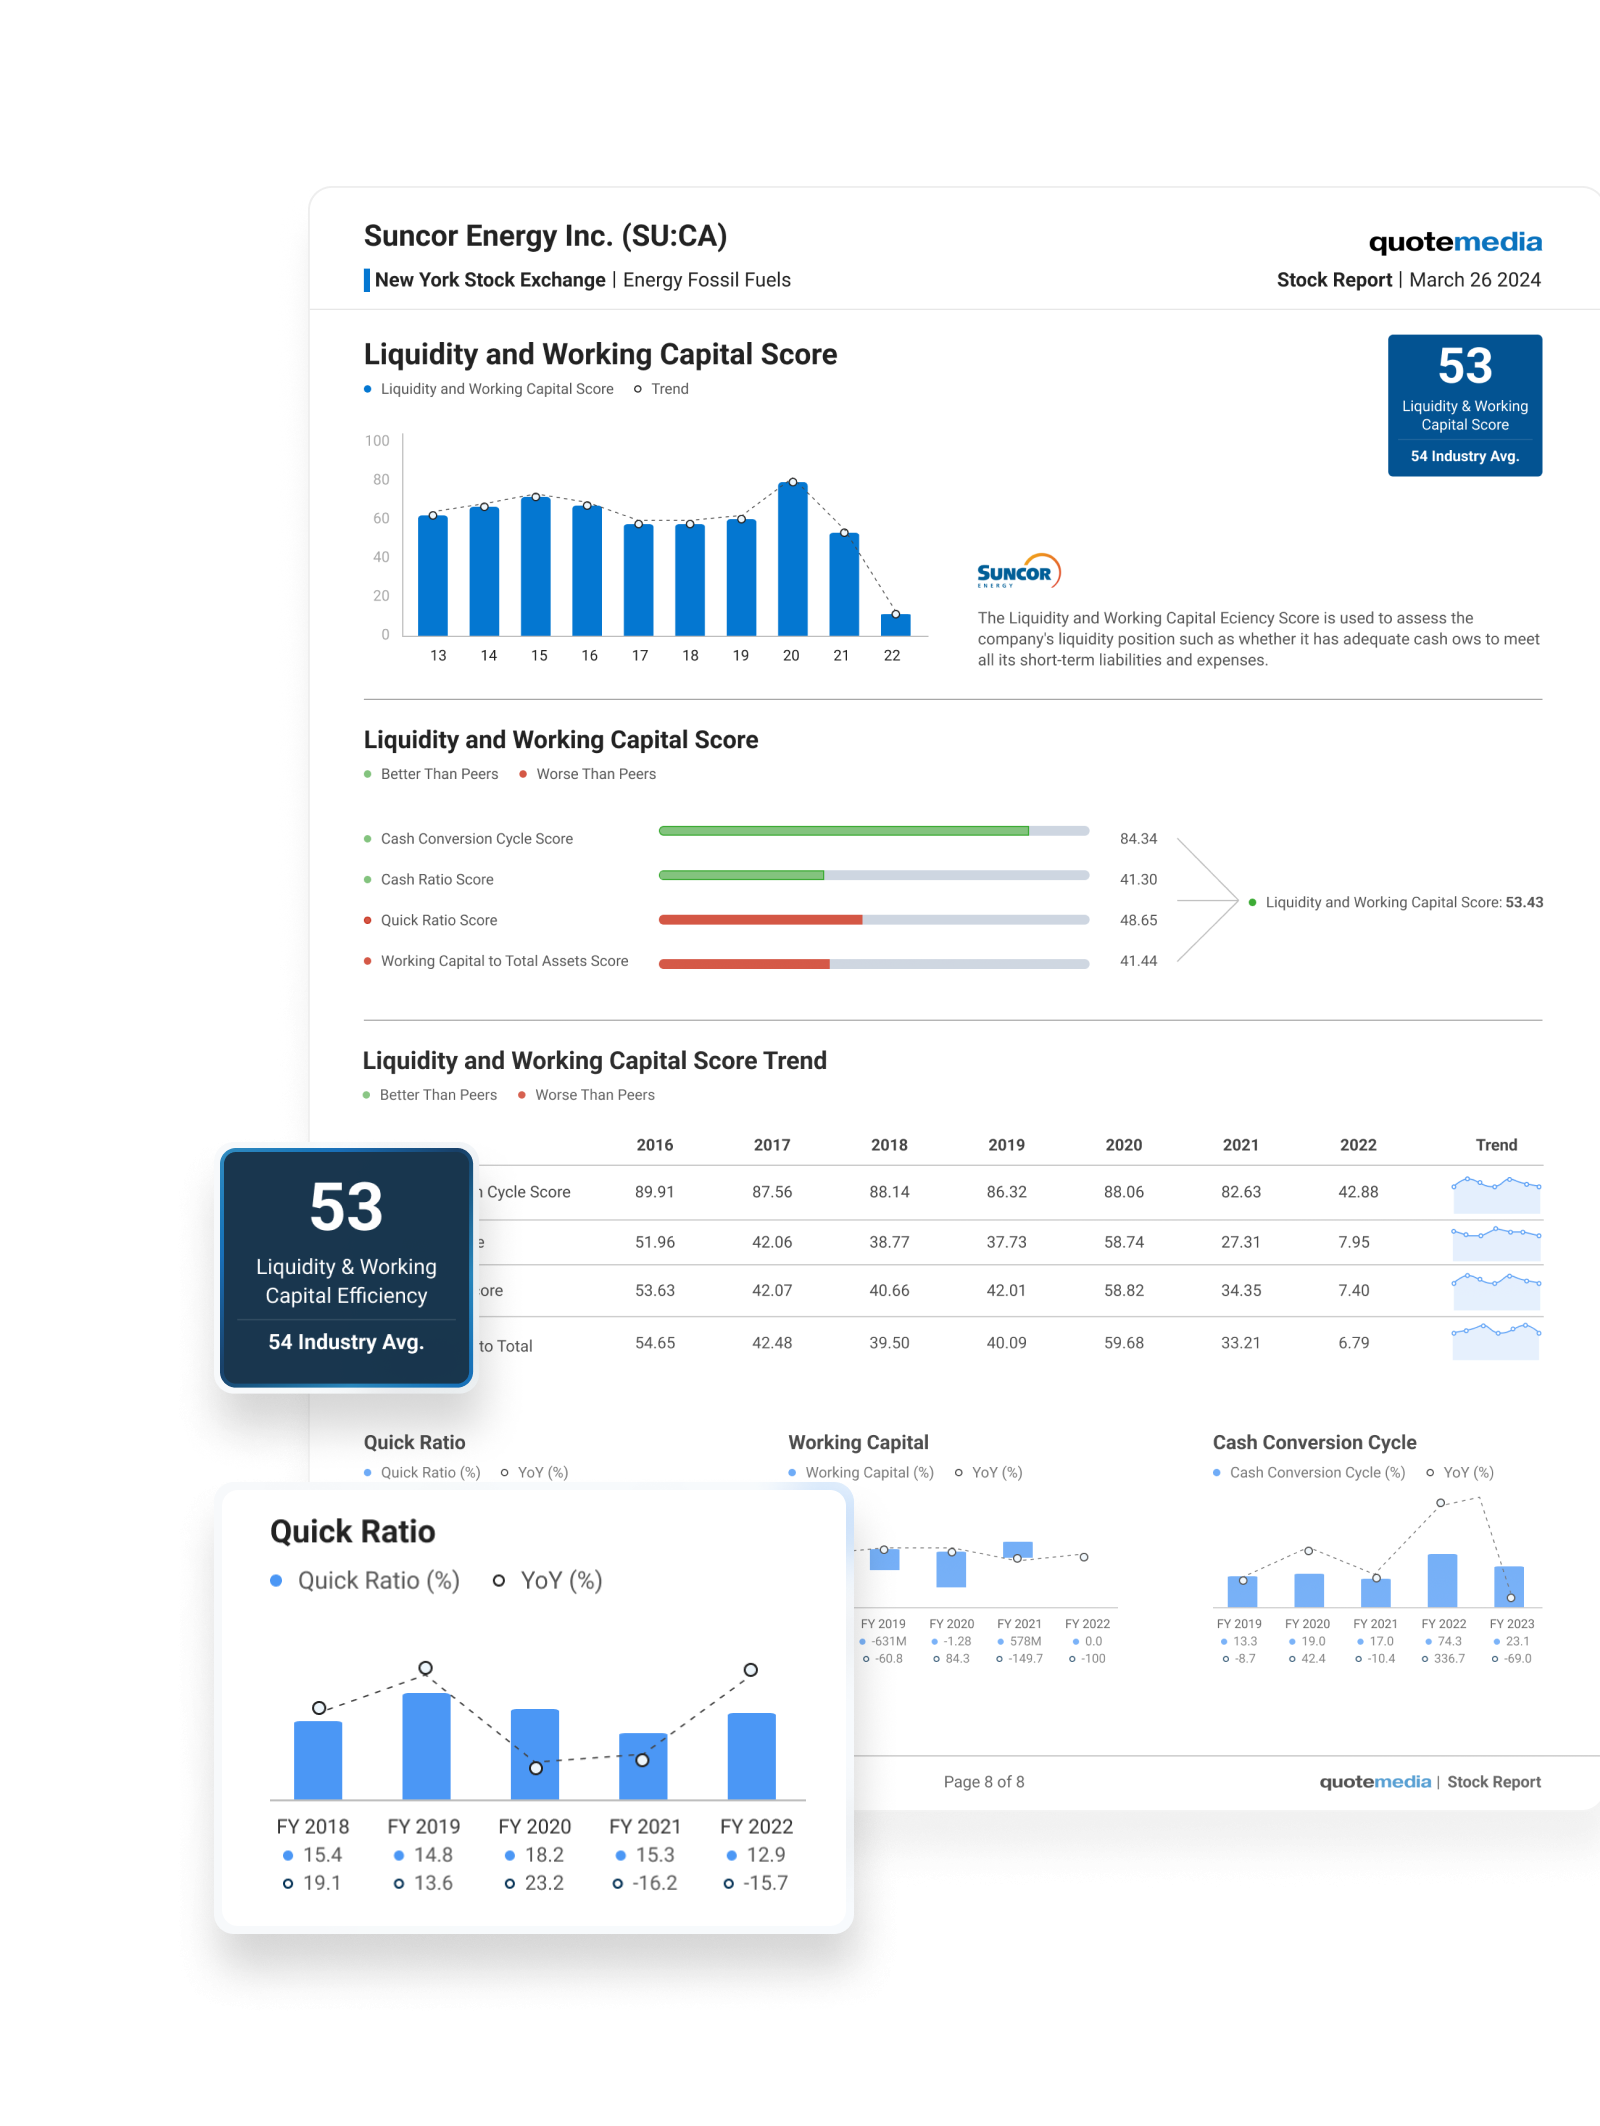Screen dimensions: 1600x2126
Task: Click the quotemedia logo in the header
Action: click(1454, 242)
